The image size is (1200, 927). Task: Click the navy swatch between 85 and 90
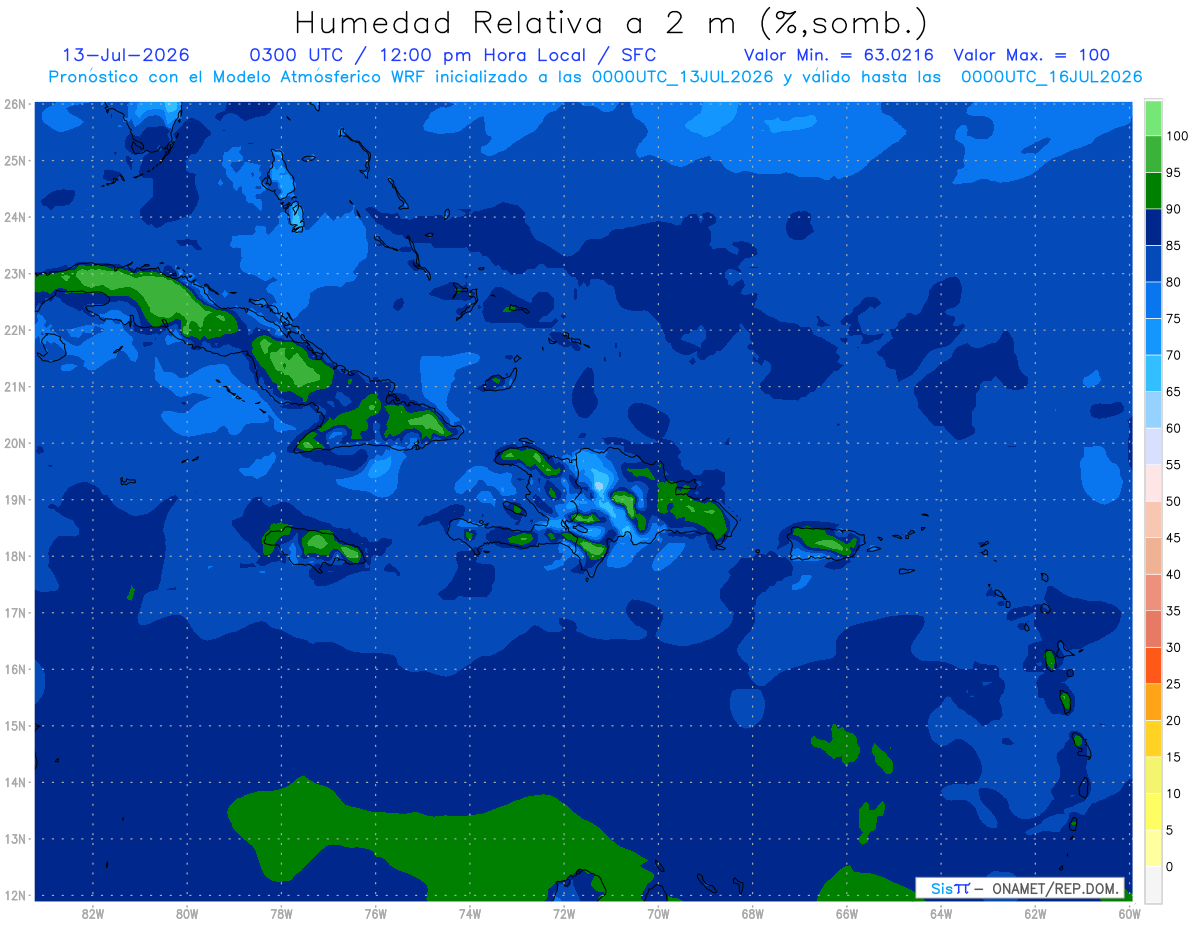pyautogui.click(x=1153, y=228)
